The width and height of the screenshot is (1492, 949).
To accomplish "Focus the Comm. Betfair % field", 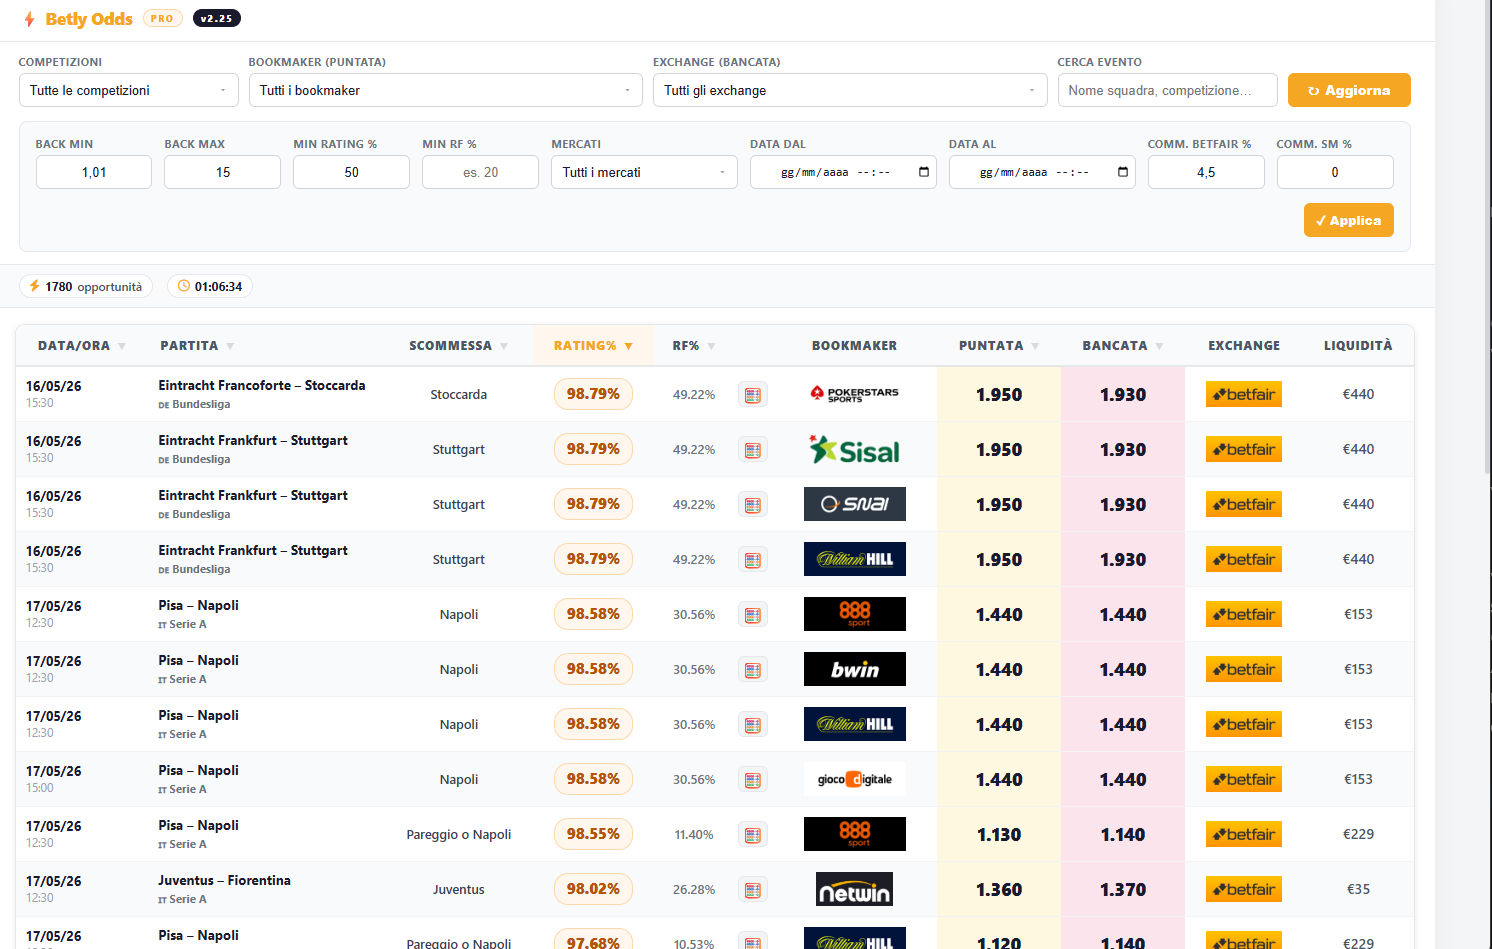I will coord(1206,172).
